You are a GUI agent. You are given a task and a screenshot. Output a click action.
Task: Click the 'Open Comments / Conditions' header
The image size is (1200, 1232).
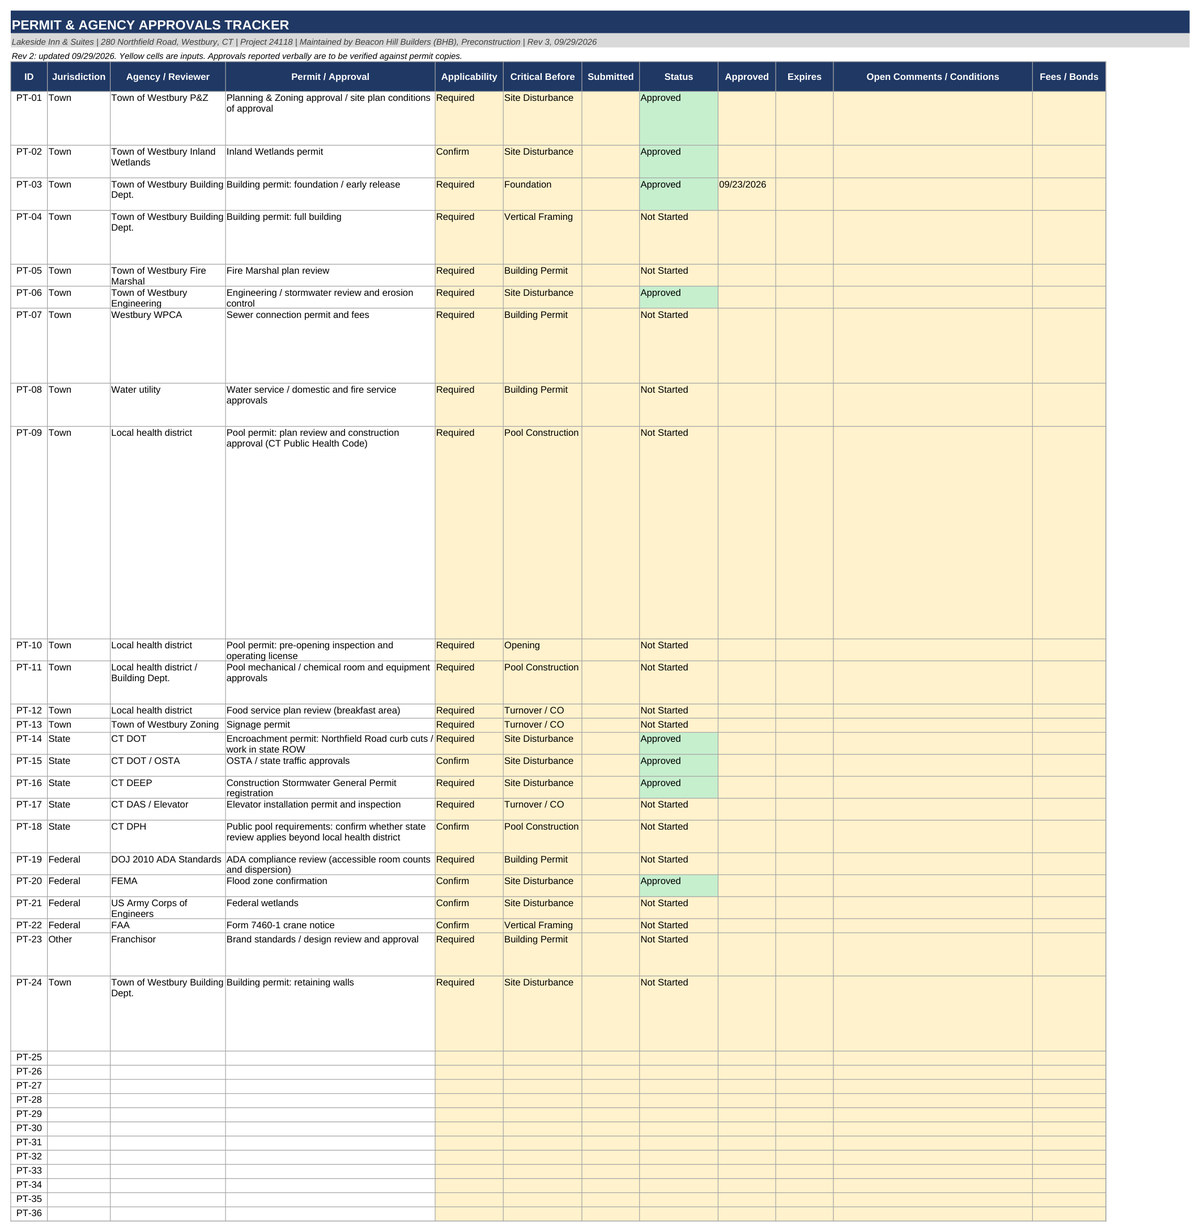pos(932,77)
